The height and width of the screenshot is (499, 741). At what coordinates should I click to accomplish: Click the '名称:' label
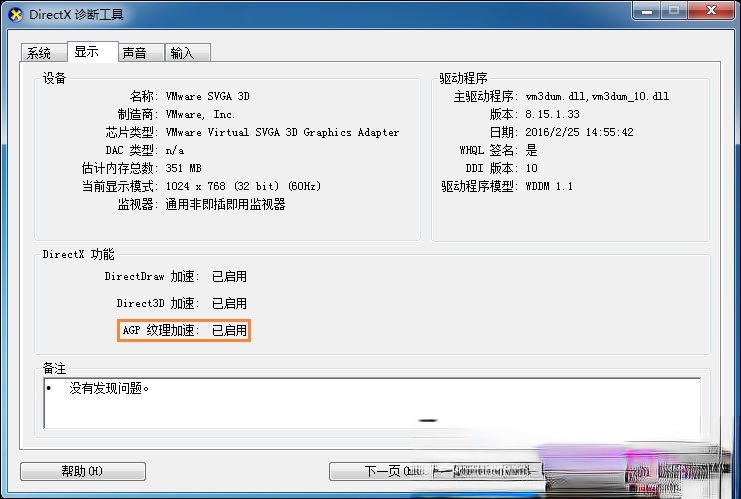pyautogui.click(x=144, y=96)
